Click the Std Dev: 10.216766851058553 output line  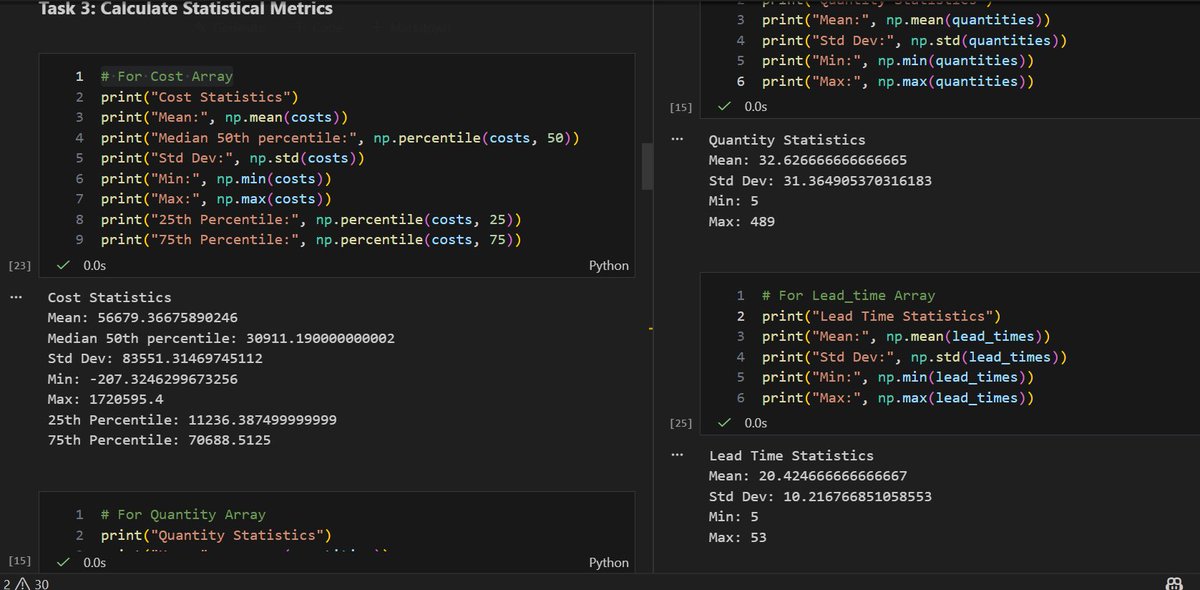(820, 496)
